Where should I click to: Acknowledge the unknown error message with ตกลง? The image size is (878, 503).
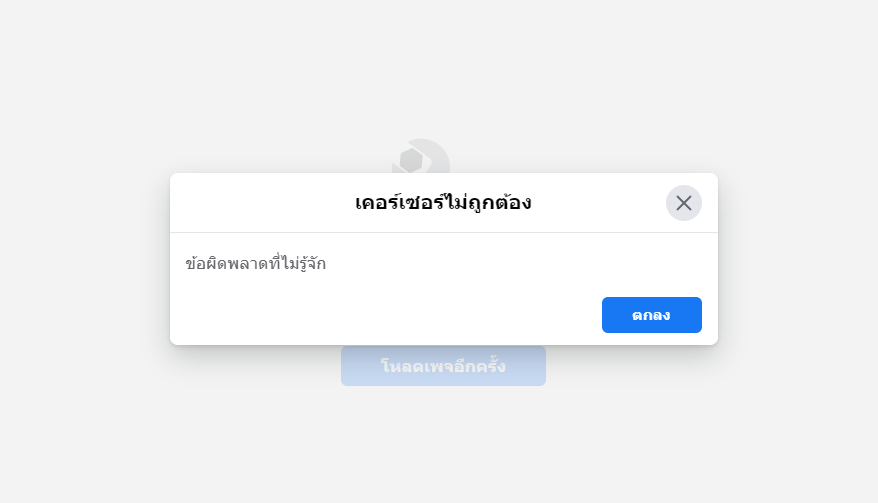click(x=651, y=315)
